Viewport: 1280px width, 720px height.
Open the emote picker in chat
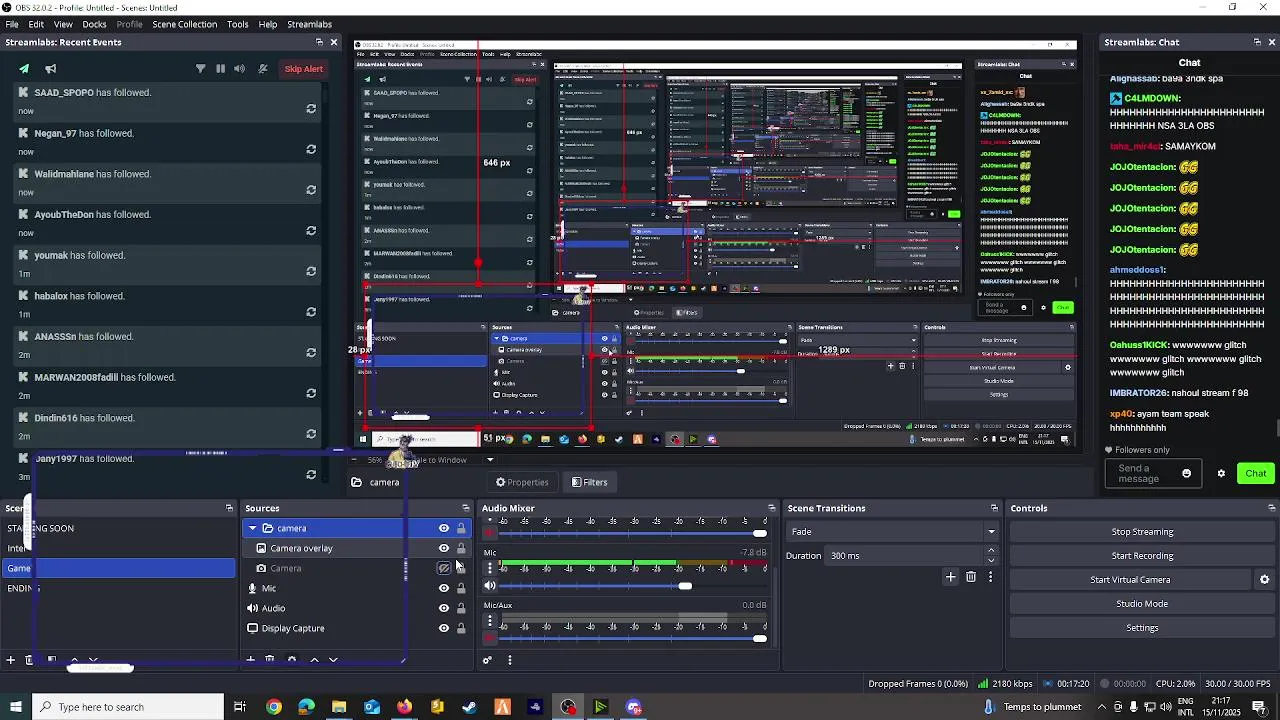point(1187,474)
